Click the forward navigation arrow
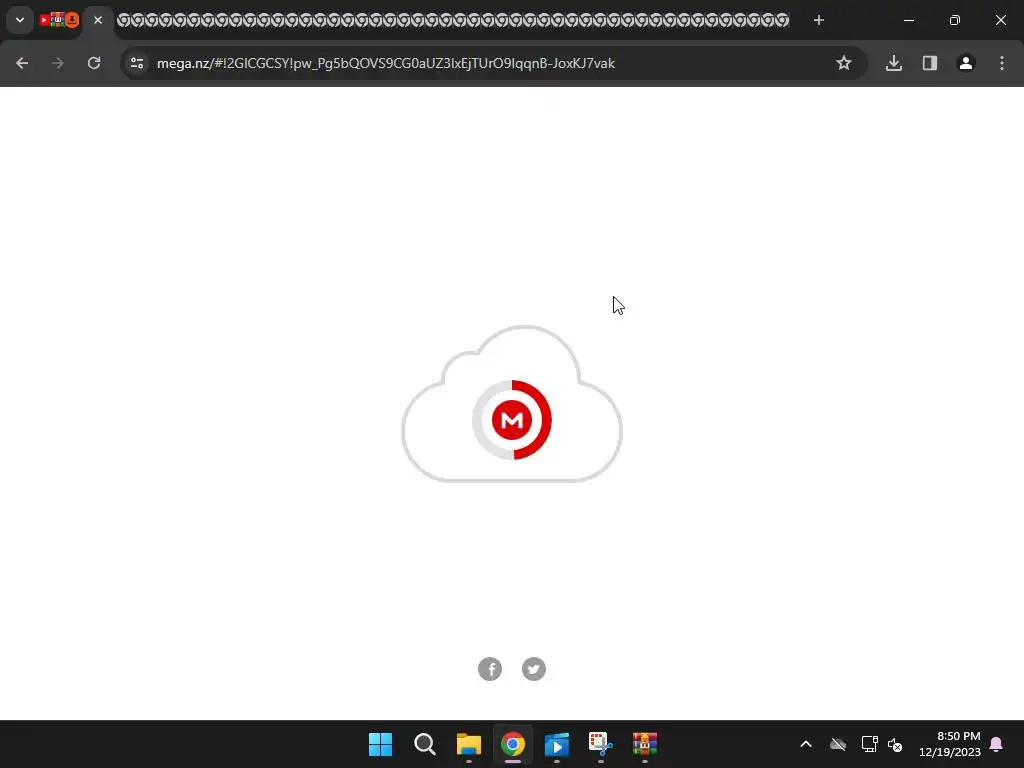The width and height of the screenshot is (1024, 768). coord(58,63)
